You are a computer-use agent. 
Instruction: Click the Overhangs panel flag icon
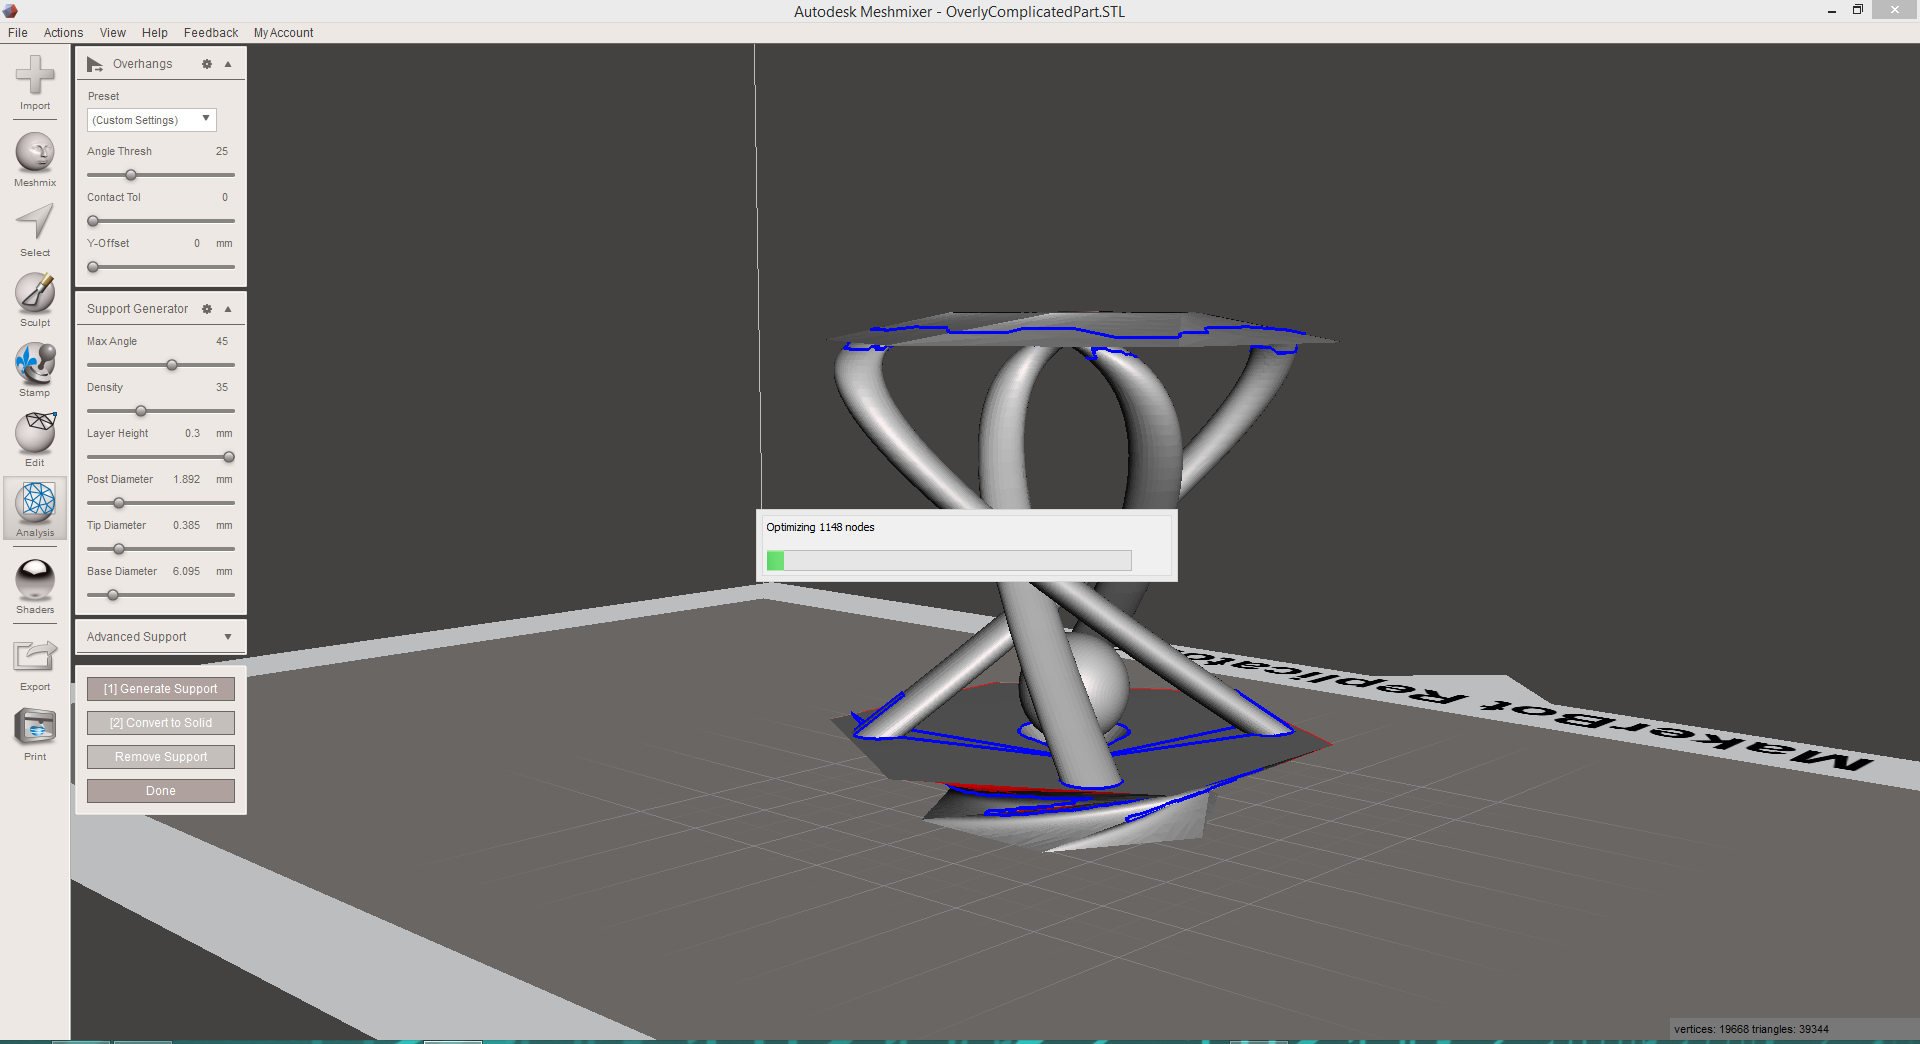[95, 64]
